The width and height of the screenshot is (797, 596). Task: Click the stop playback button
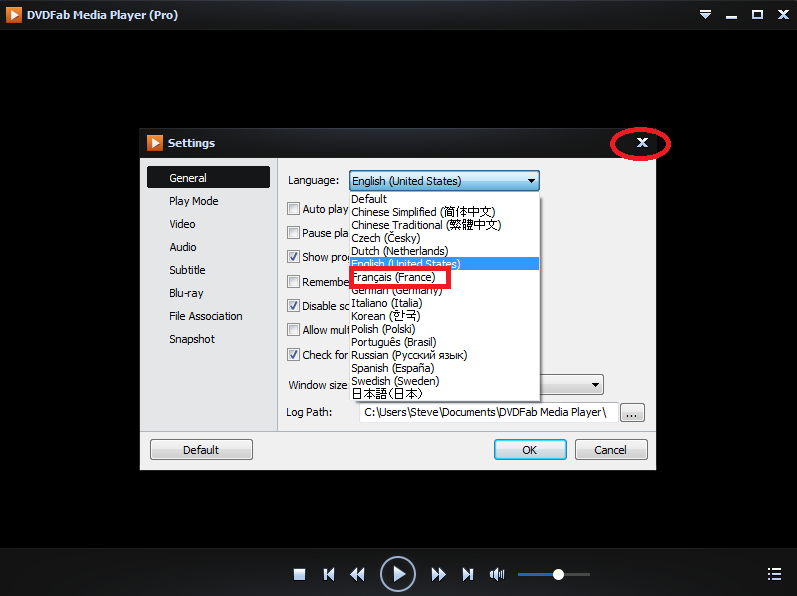299,574
